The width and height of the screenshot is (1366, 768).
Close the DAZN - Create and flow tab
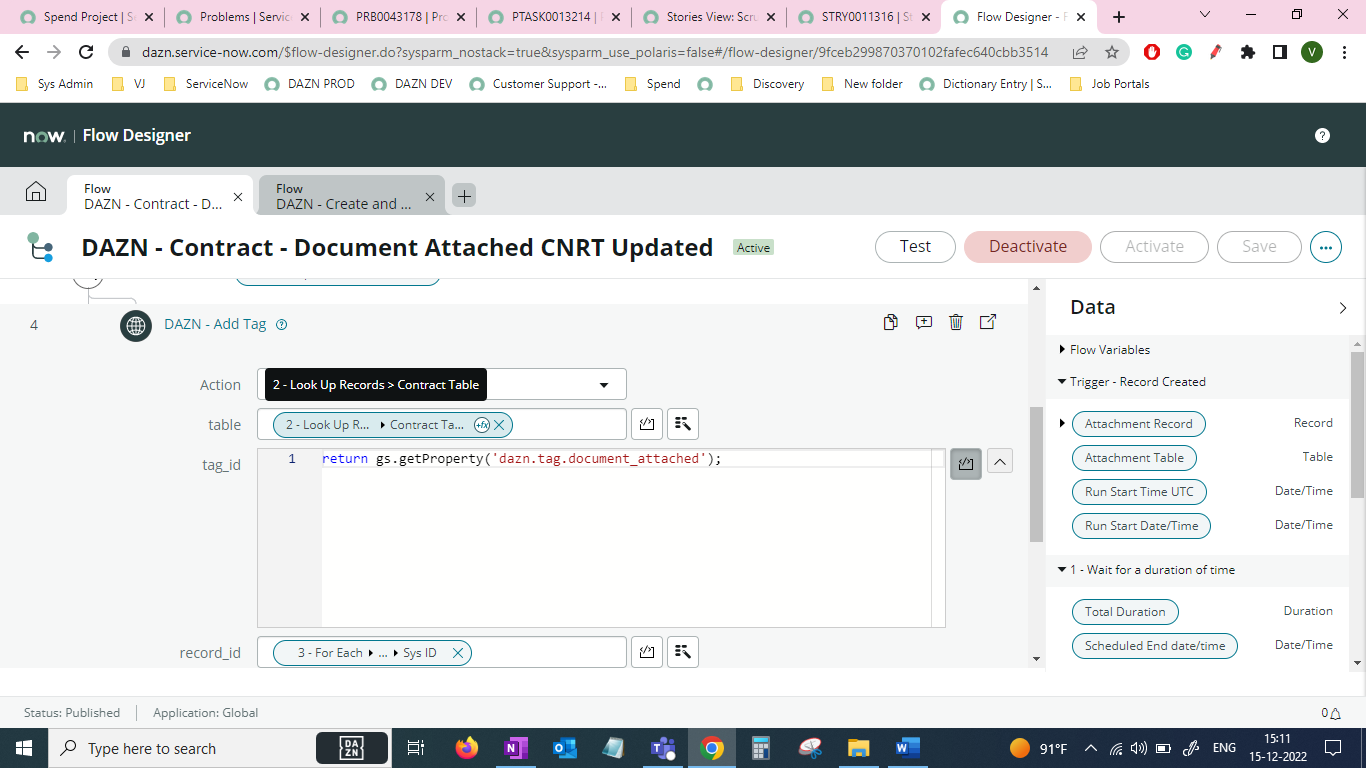[429, 197]
